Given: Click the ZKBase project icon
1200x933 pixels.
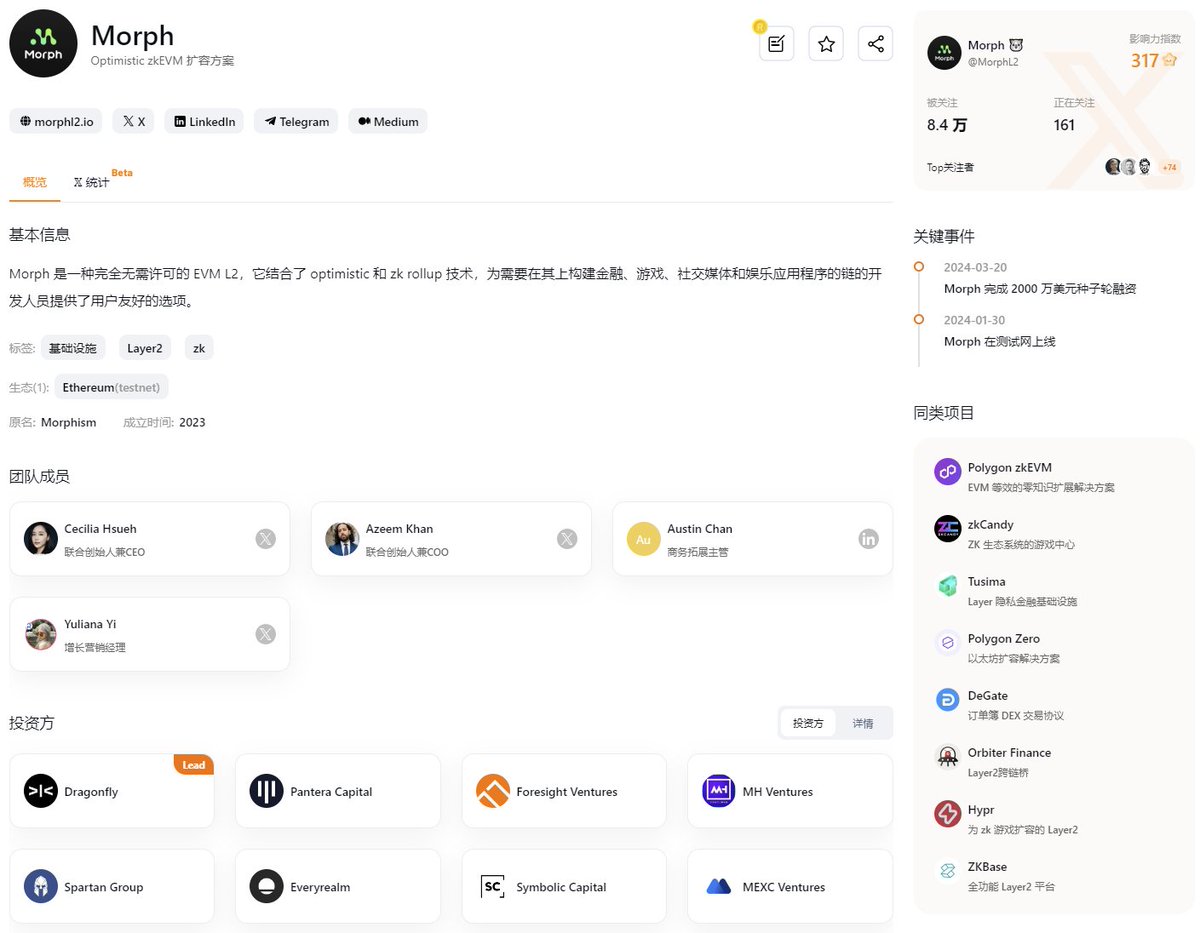Looking at the screenshot, I should (x=947, y=871).
